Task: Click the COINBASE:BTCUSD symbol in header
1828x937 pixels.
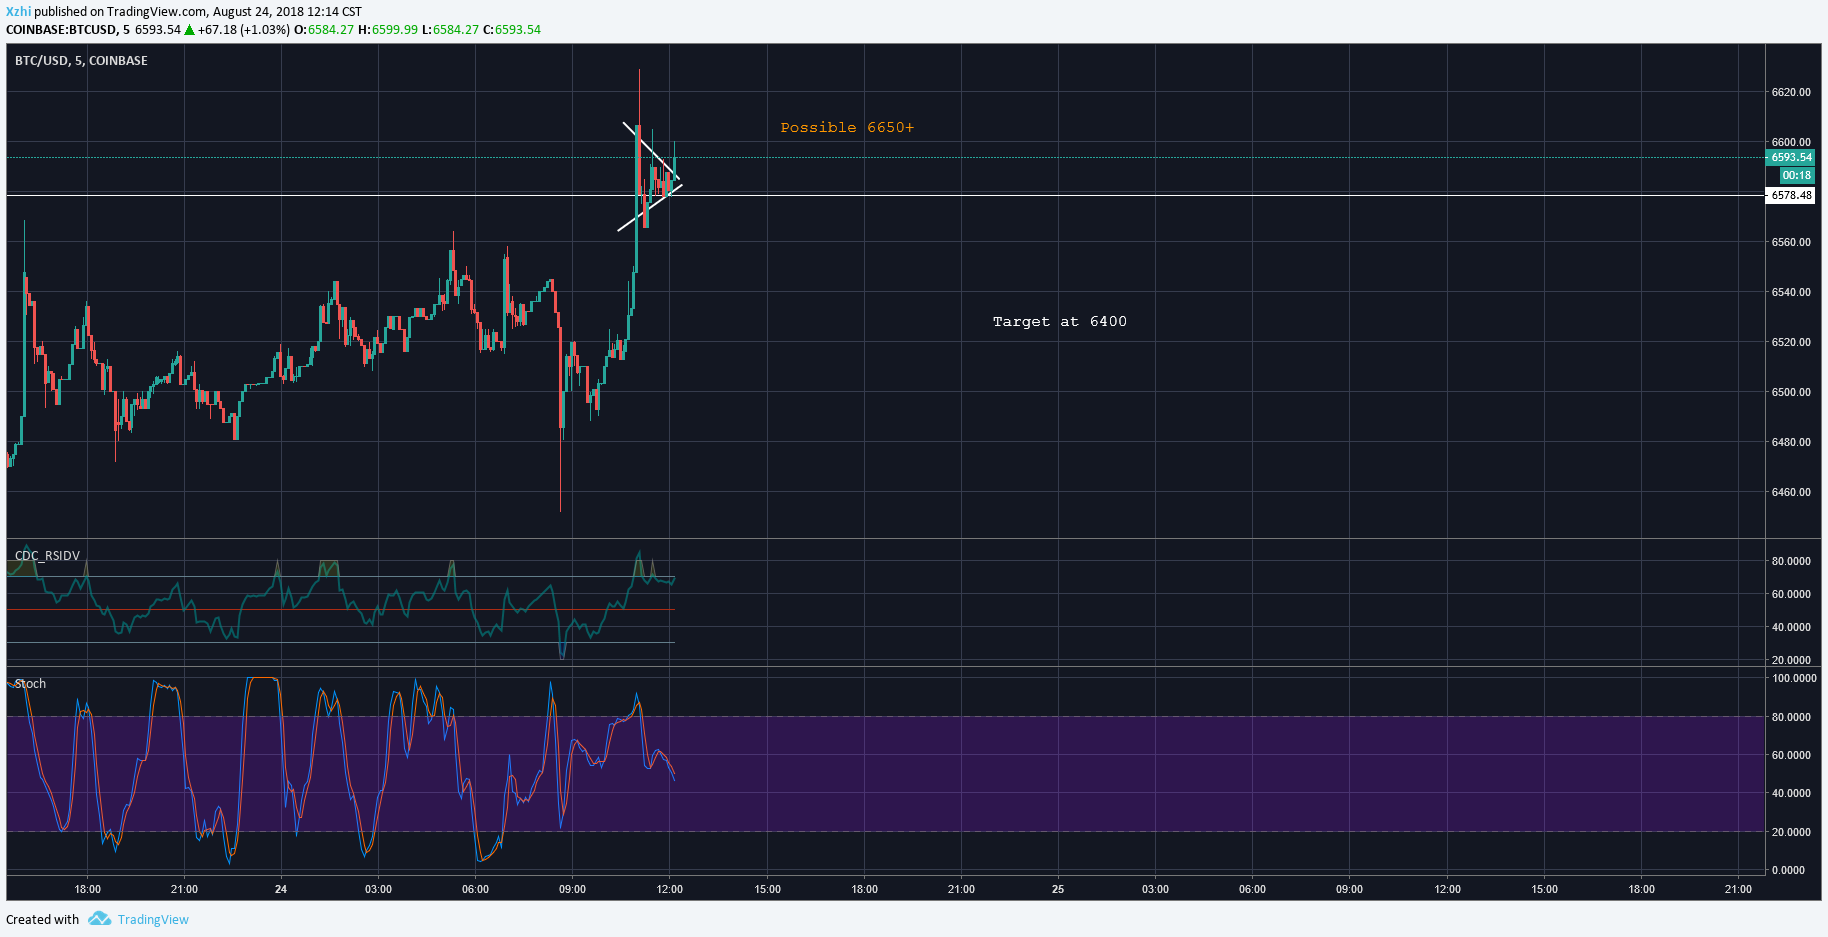Action: click(x=62, y=30)
